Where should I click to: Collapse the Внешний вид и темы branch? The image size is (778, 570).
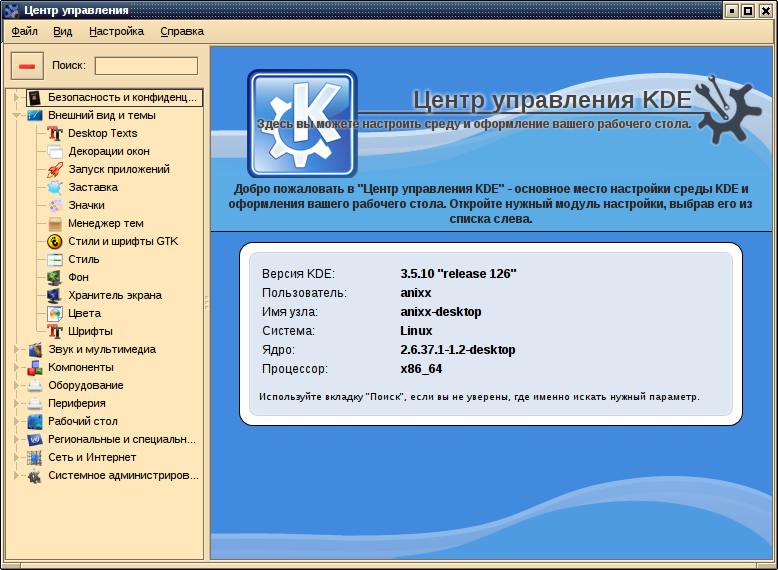pos(16,116)
